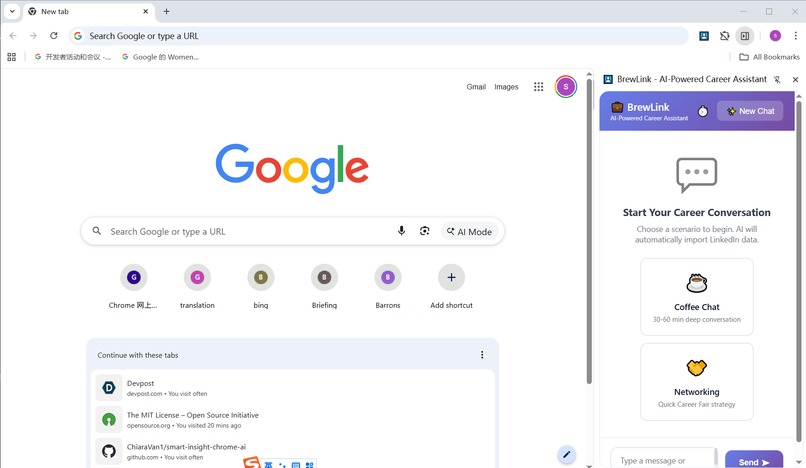Open the Extensions puzzle icon
Screen dimensions: 806x468
[725, 35]
